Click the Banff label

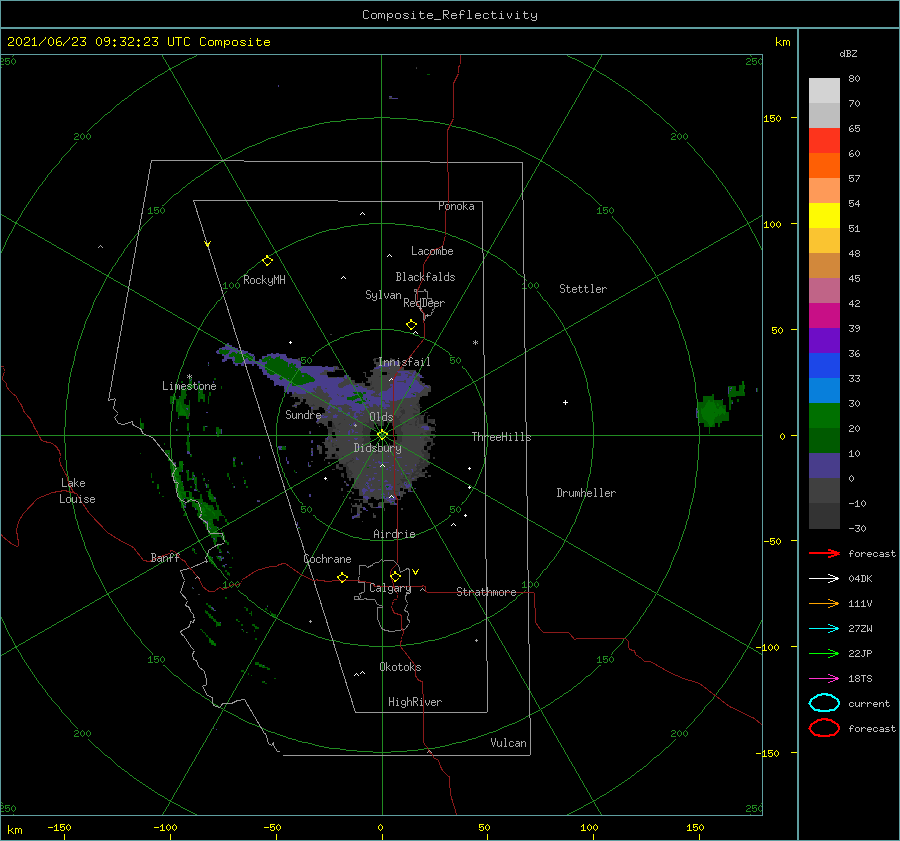(165, 557)
